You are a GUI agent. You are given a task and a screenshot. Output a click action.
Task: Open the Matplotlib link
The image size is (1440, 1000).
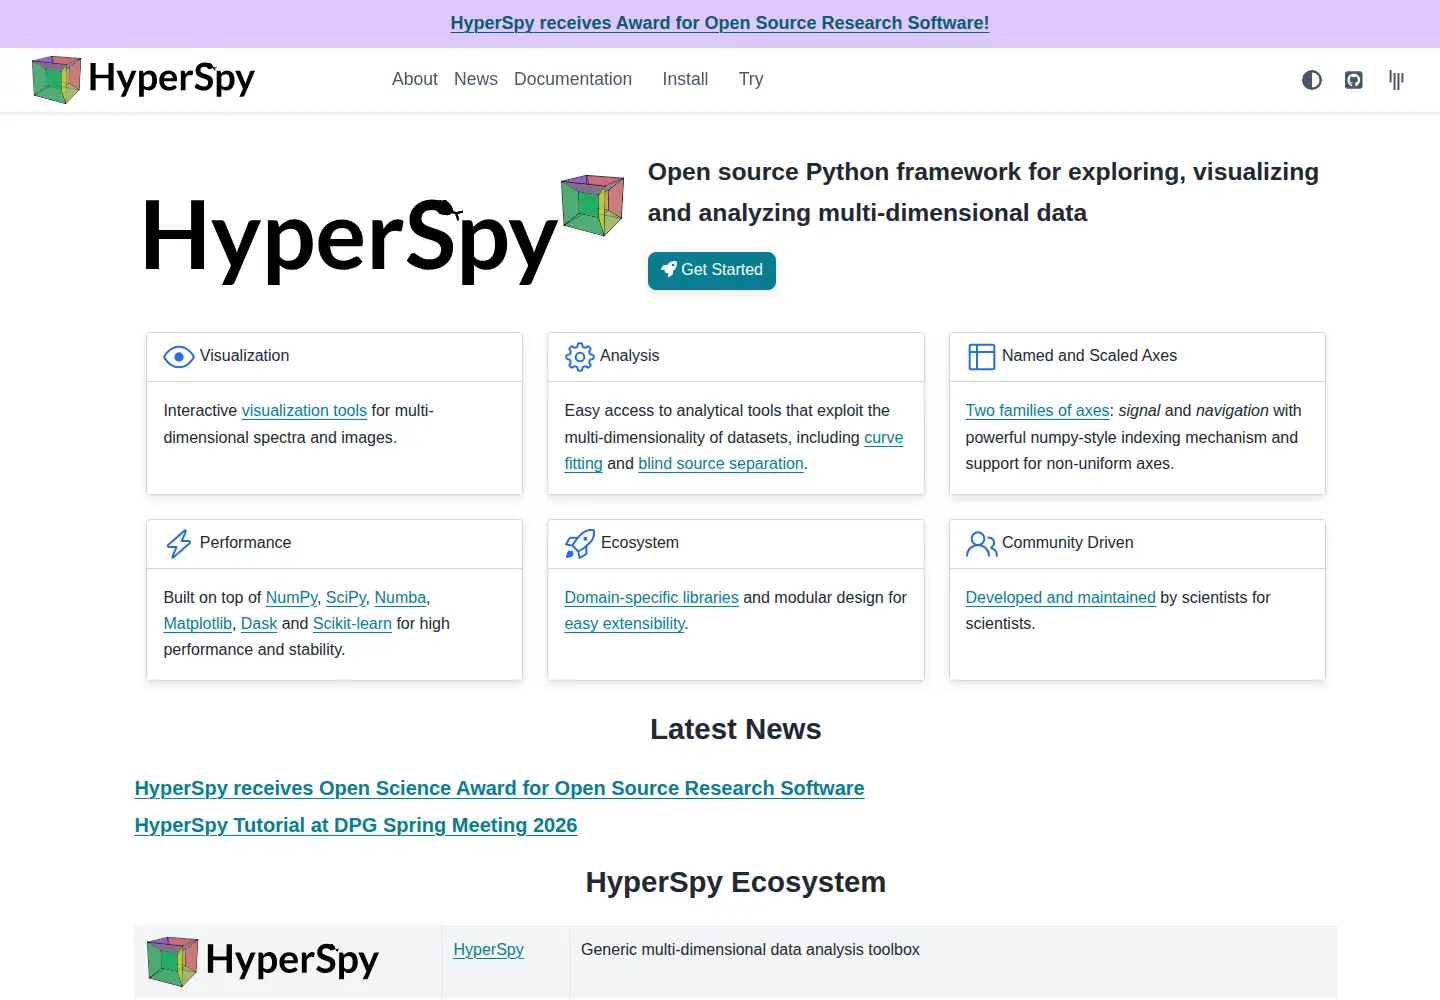tap(198, 624)
